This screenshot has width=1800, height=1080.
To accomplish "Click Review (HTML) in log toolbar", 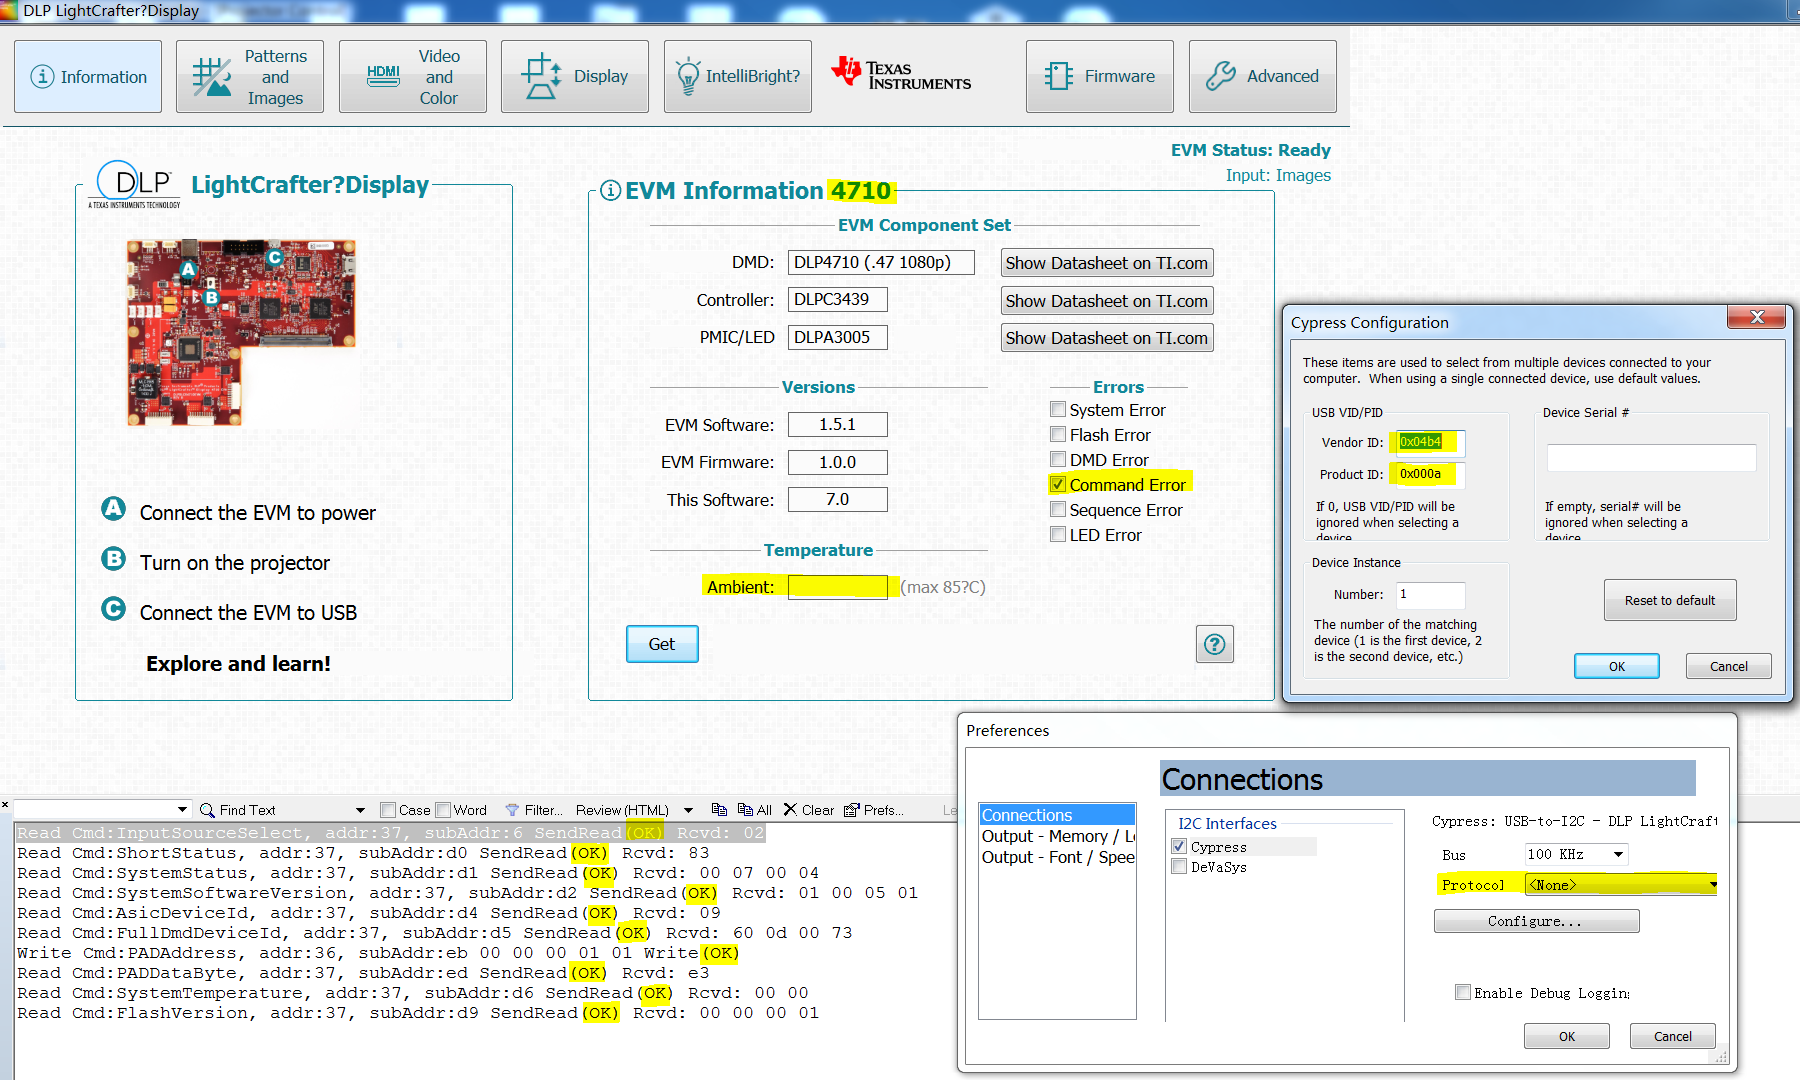I will [x=622, y=810].
